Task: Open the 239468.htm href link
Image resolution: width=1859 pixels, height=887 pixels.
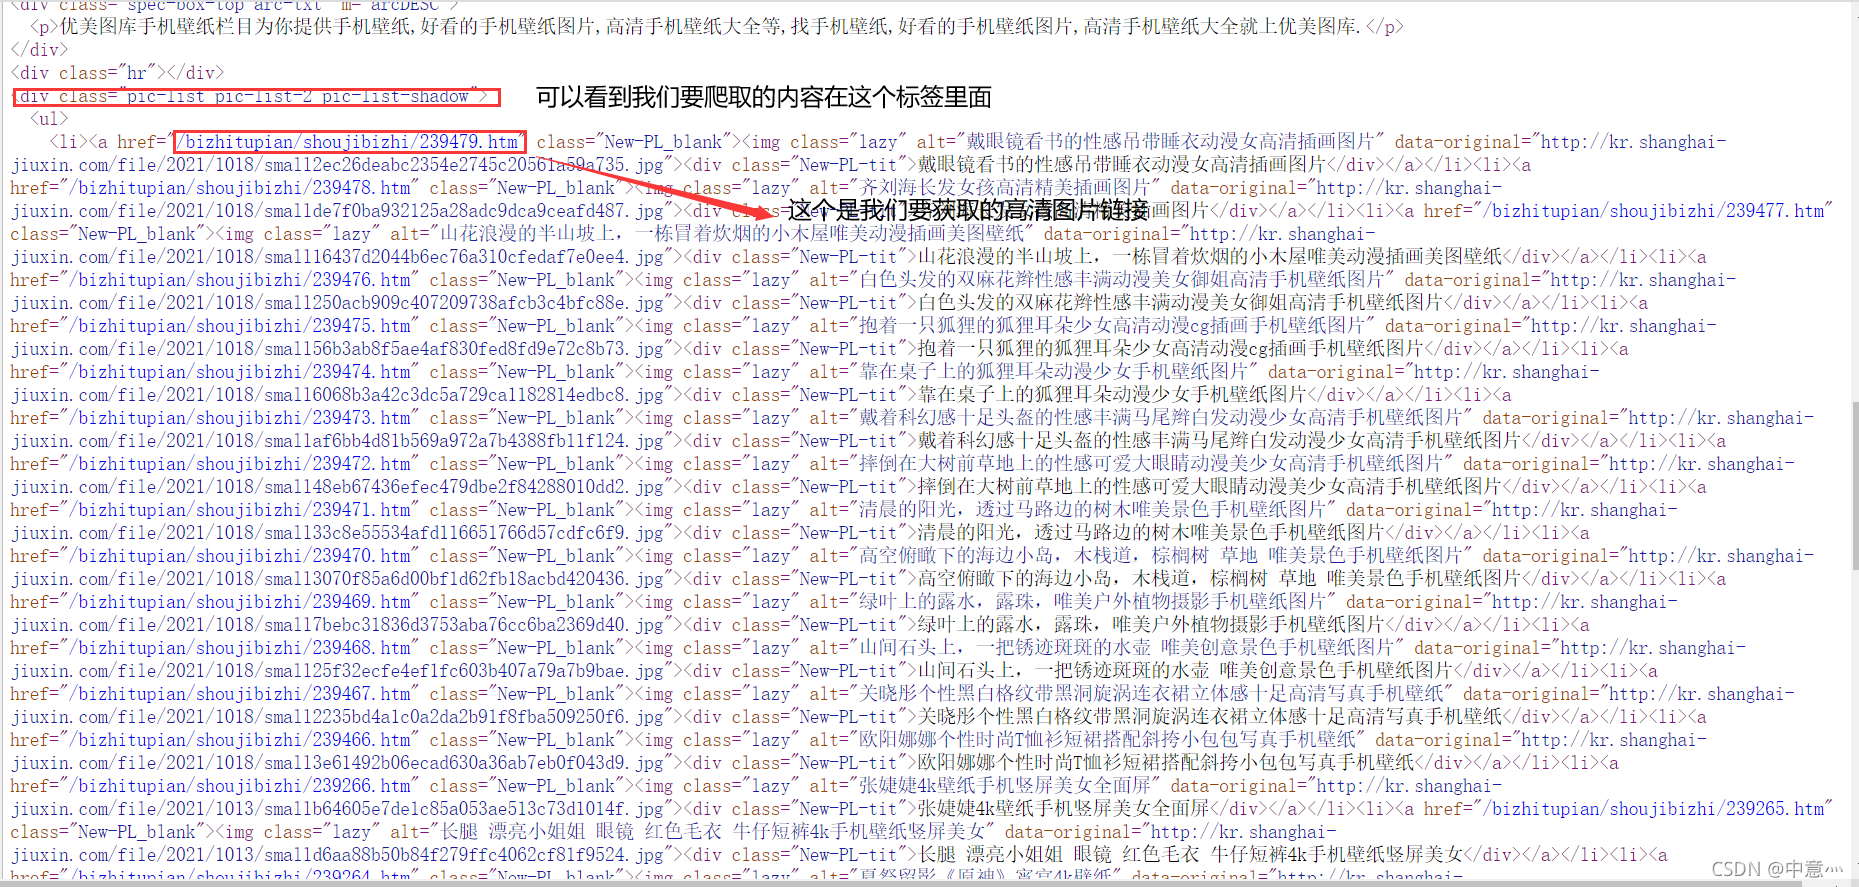Action: click(x=241, y=648)
